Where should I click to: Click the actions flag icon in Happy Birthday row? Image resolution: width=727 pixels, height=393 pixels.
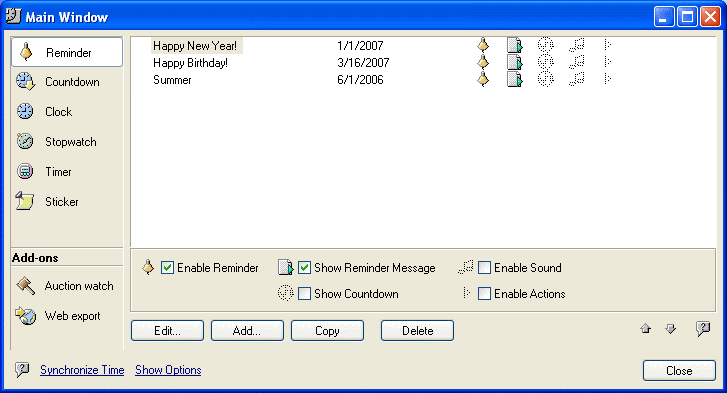coord(608,62)
